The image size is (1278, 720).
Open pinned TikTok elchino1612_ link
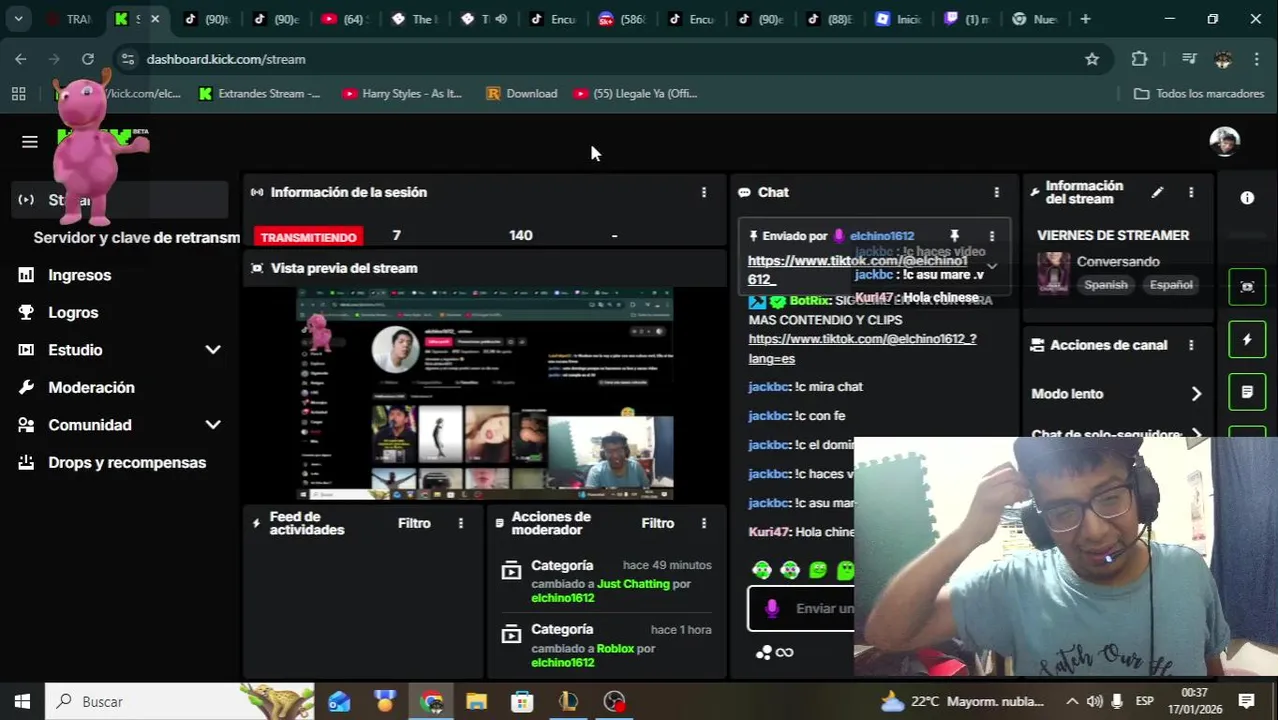tap(858, 270)
